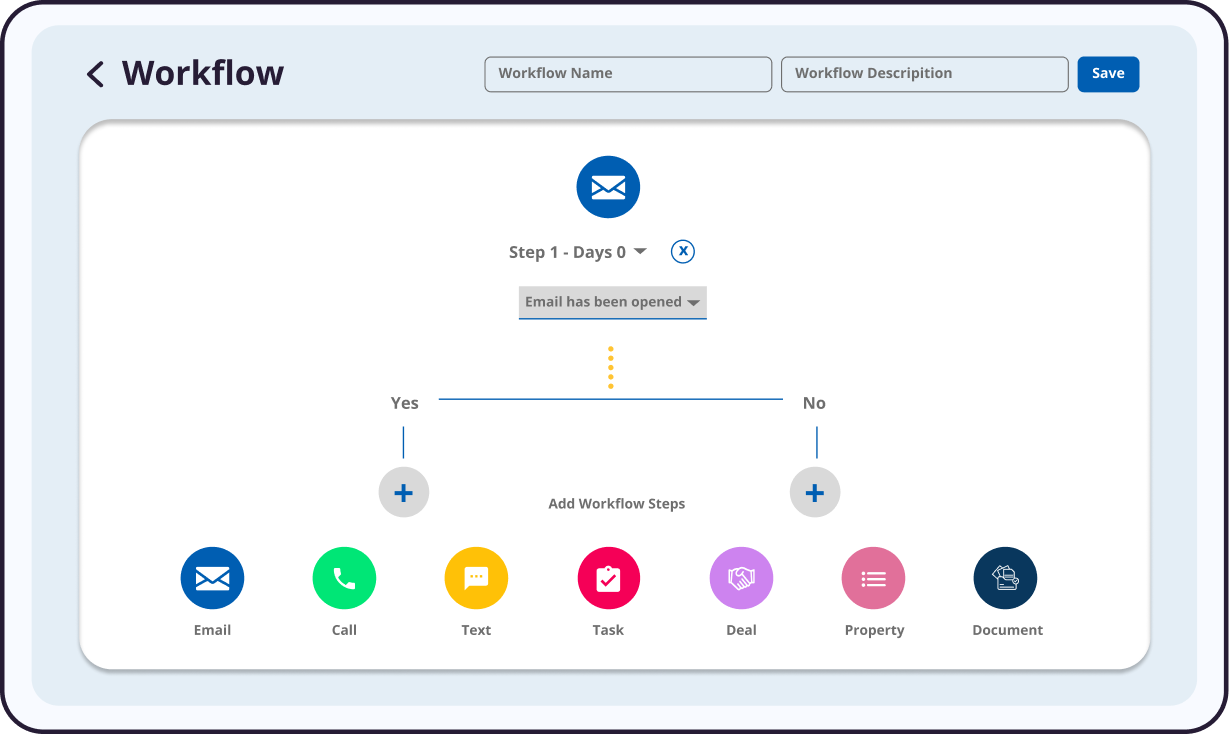Image resolution: width=1229 pixels, height=734 pixels.
Task: Select the red Task step icon
Action: (x=608, y=578)
